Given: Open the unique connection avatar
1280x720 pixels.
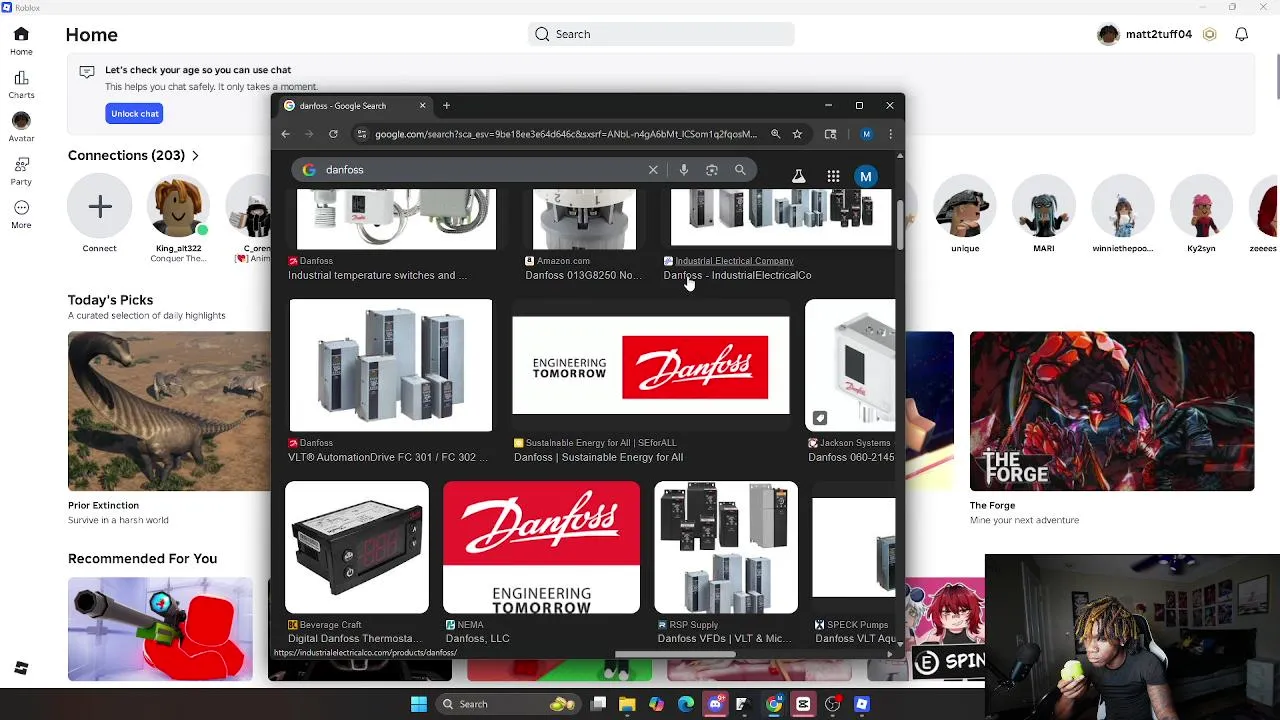Looking at the screenshot, I should (965, 207).
